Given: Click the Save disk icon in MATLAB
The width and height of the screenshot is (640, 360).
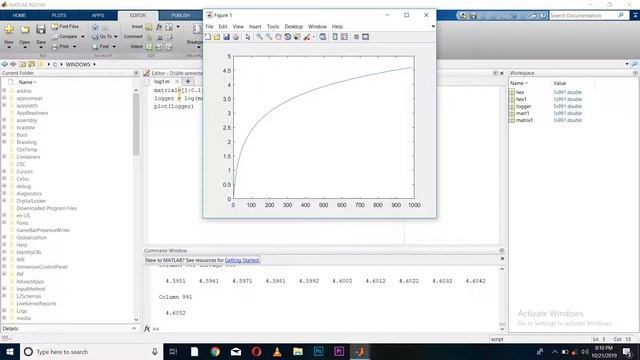Looking at the screenshot, I should coord(40,29).
